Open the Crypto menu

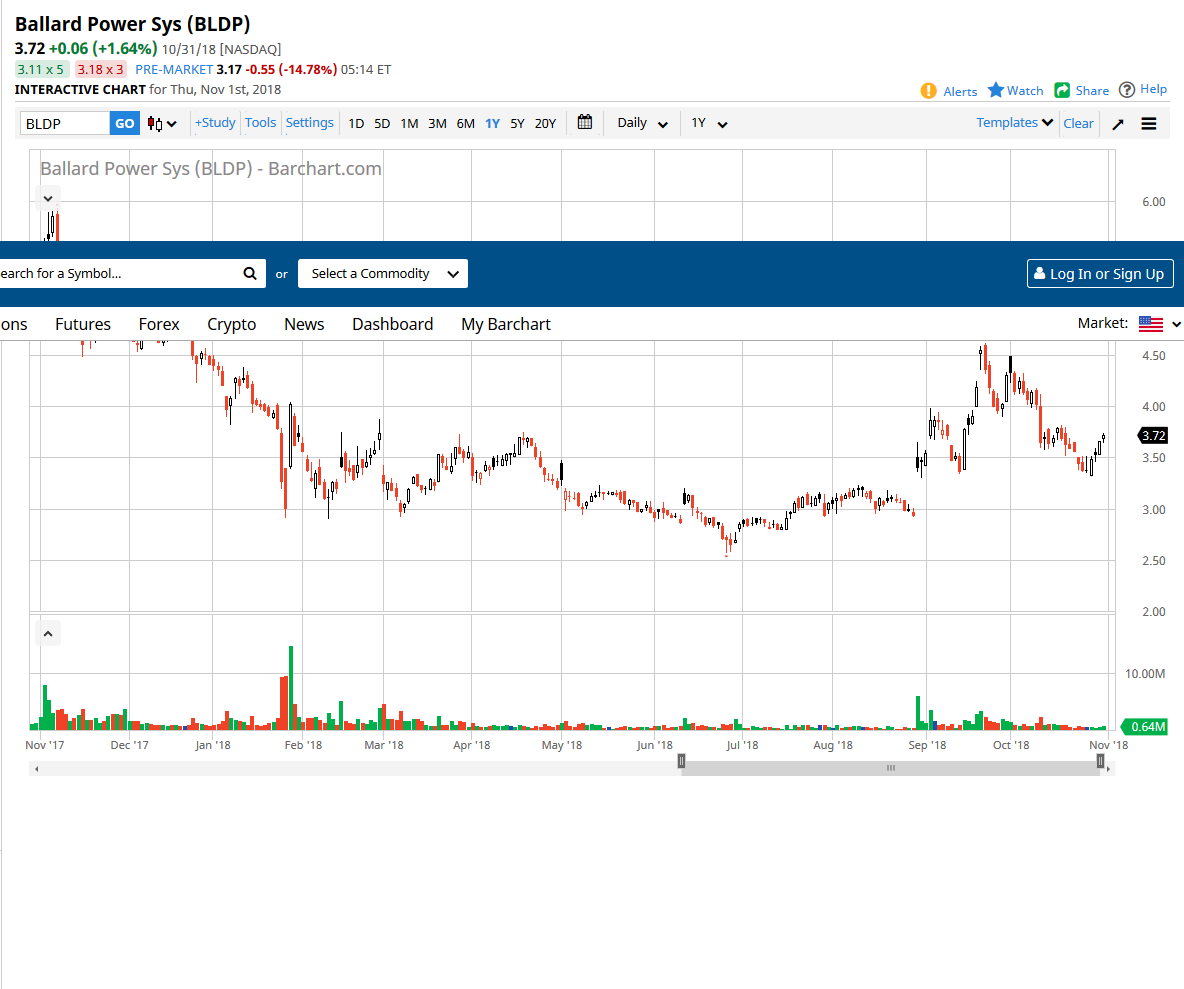coord(232,324)
